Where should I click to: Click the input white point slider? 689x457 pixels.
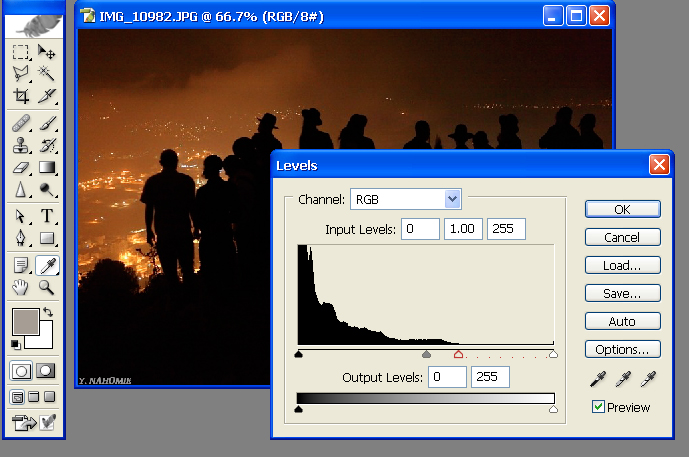(553, 354)
